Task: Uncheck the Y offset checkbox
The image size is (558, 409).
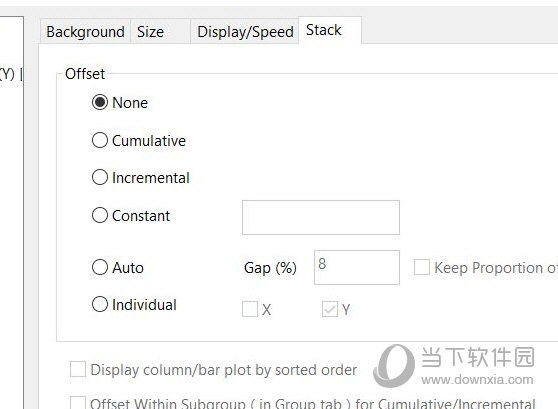Action: pyautogui.click(x=330, y=309)
